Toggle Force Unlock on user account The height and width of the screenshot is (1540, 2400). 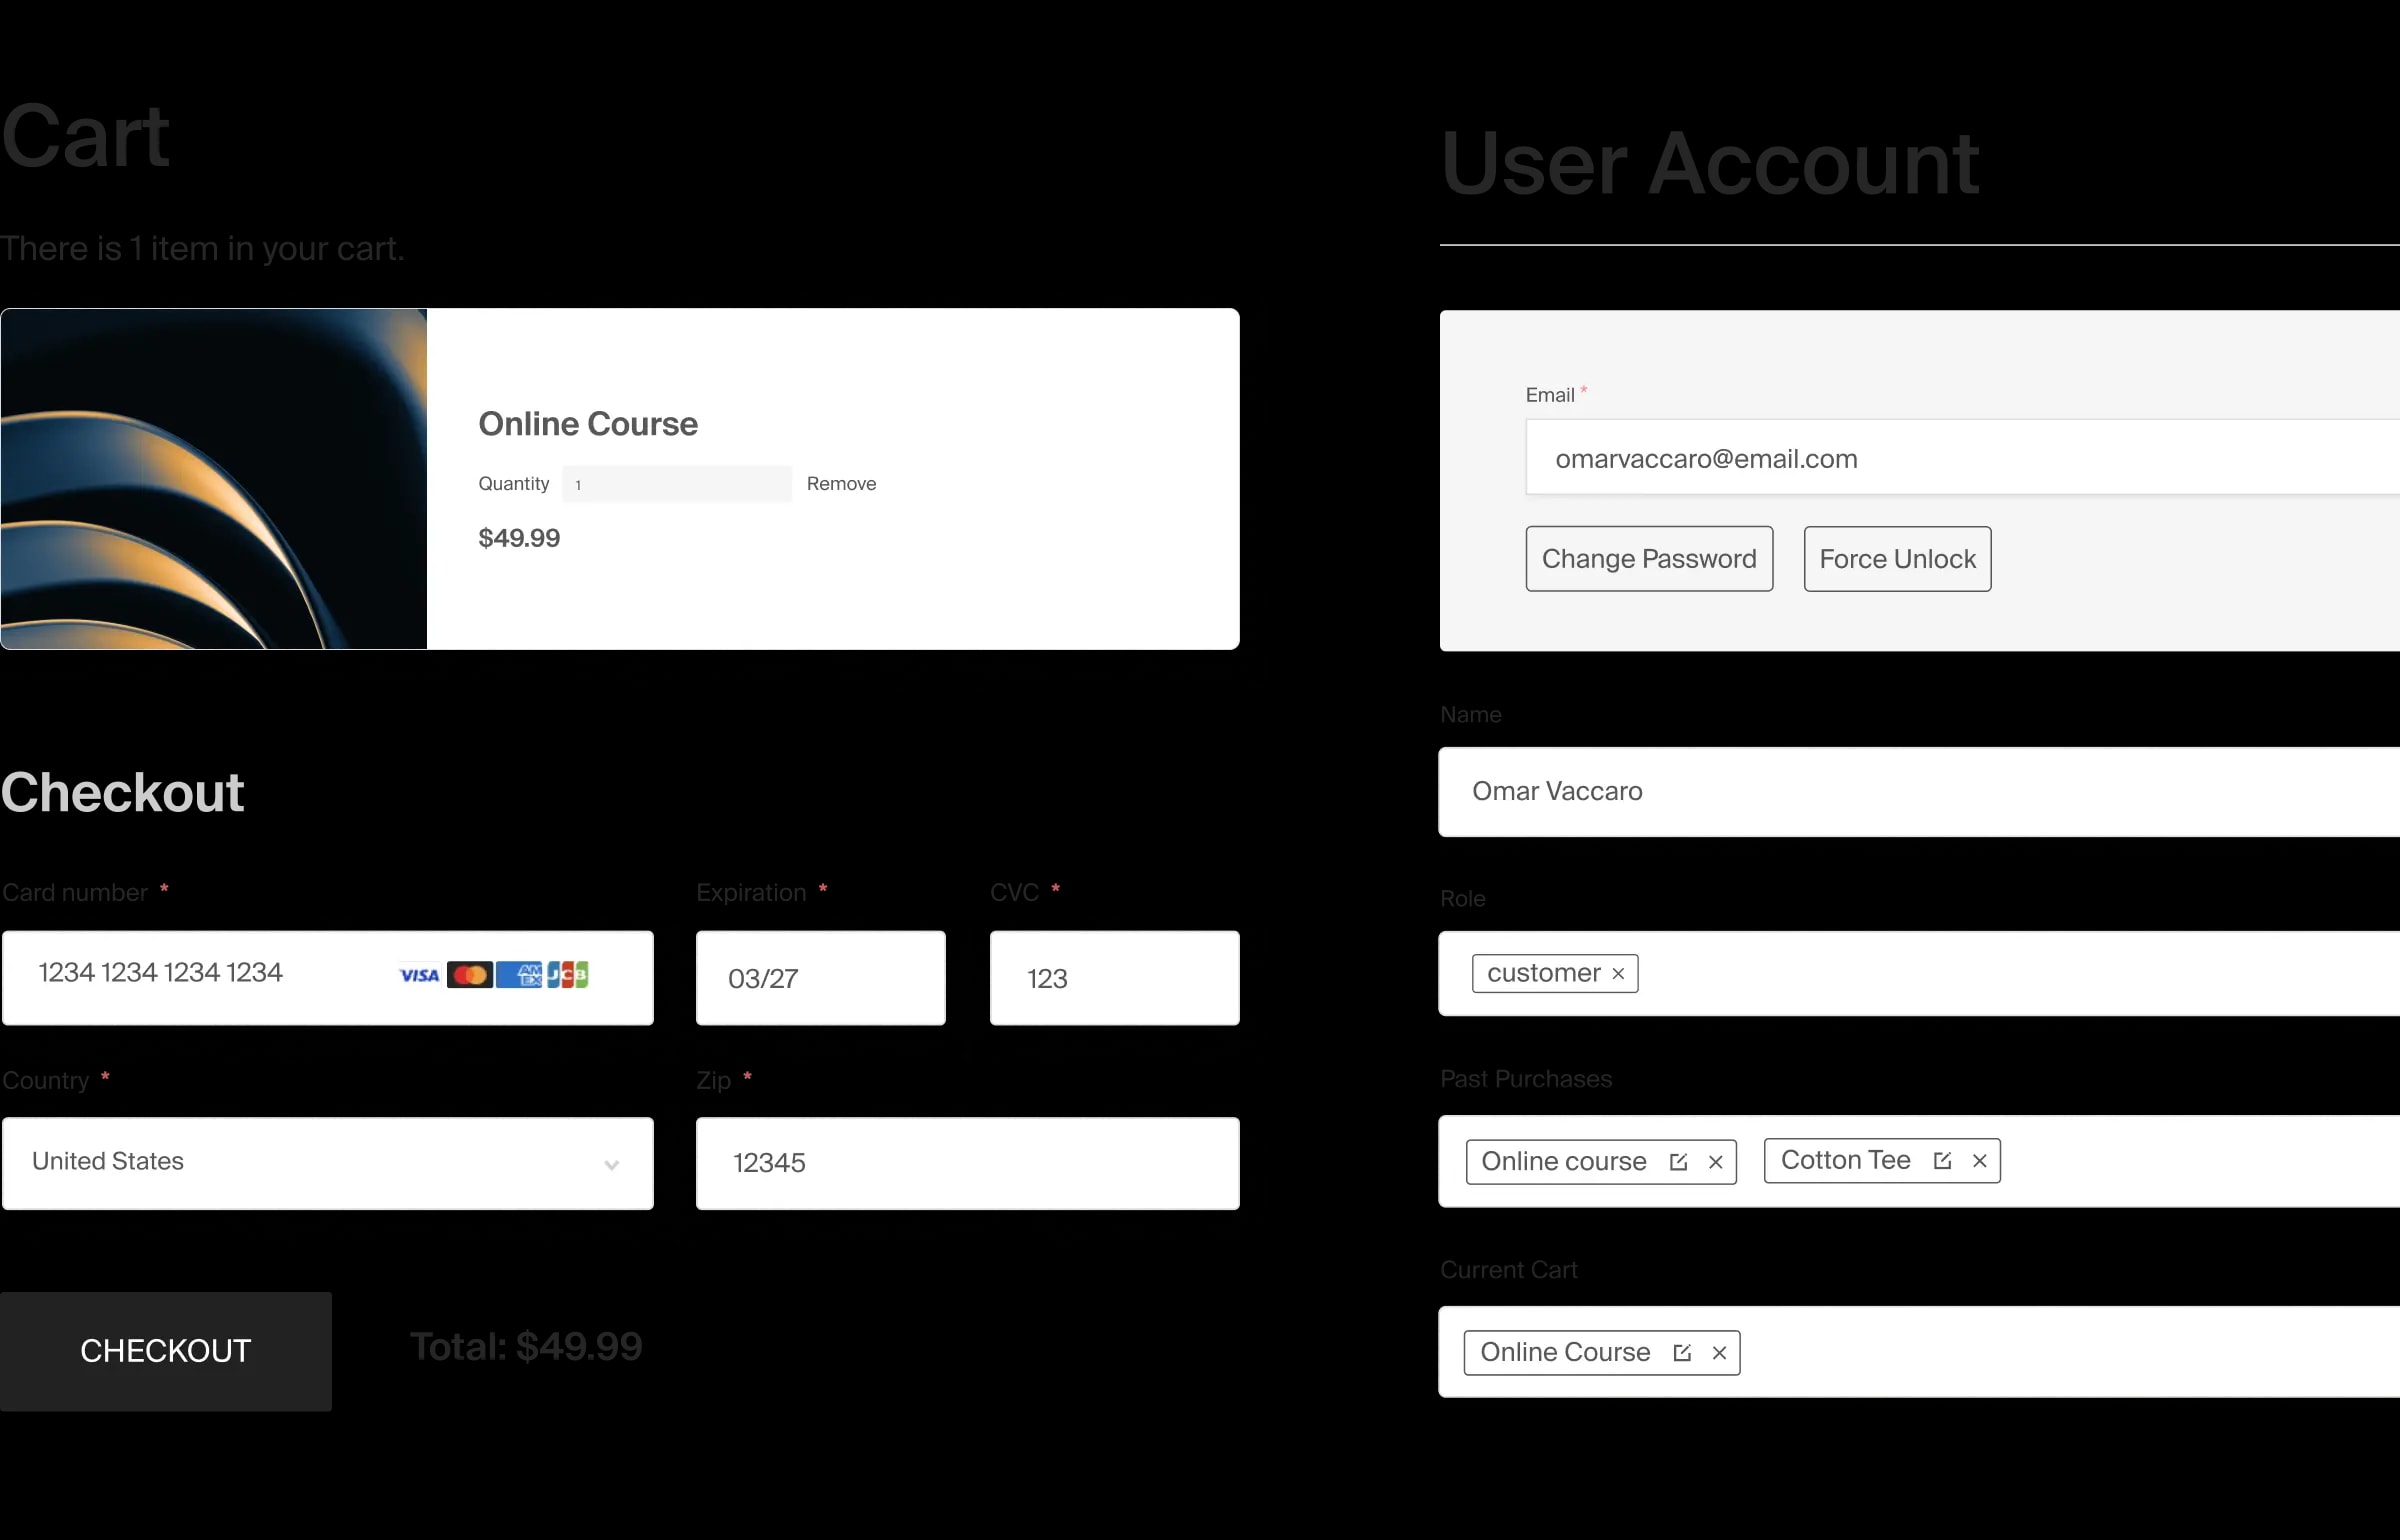click(x=1898, y=558)
